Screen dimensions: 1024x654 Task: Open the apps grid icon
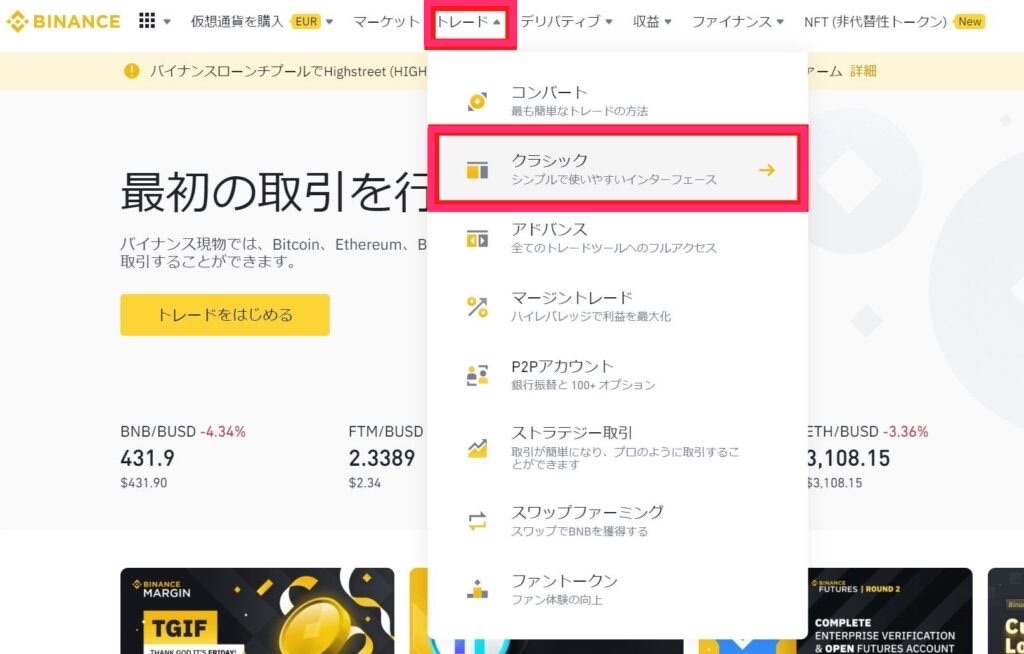pyautogui.click(x=147, y=21)
